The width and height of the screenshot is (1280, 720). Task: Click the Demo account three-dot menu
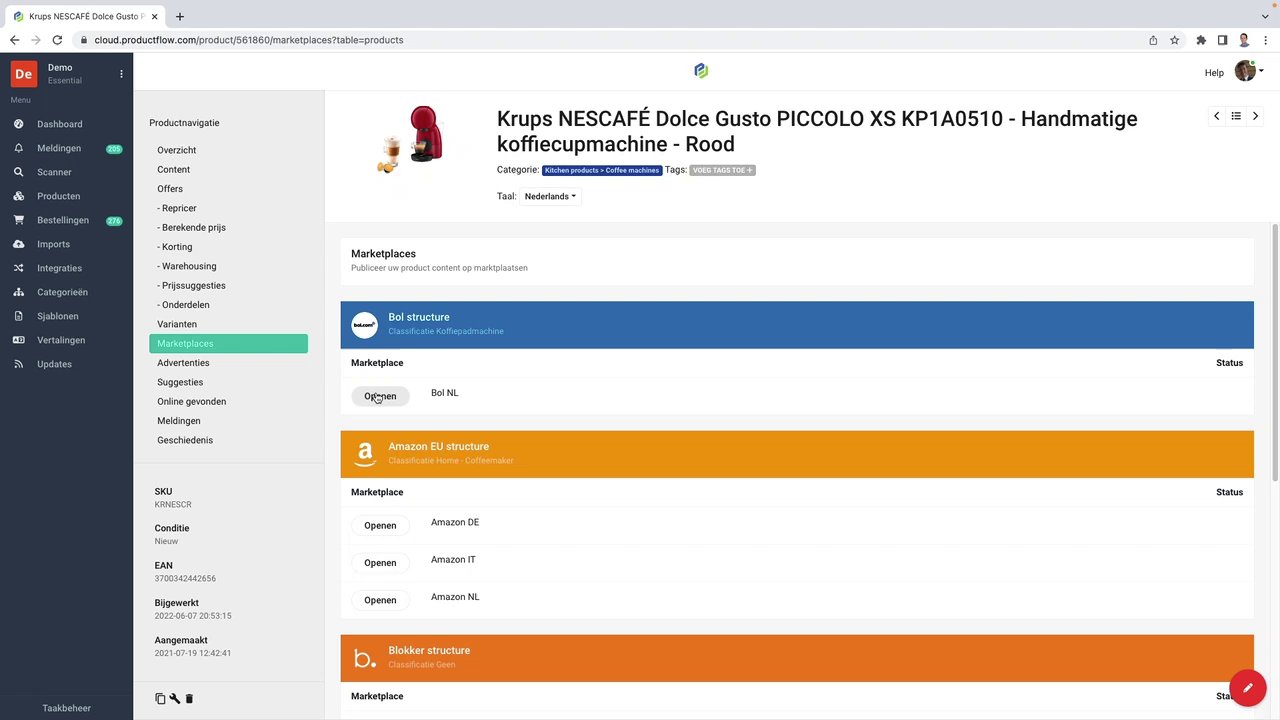tap(121, 74)
